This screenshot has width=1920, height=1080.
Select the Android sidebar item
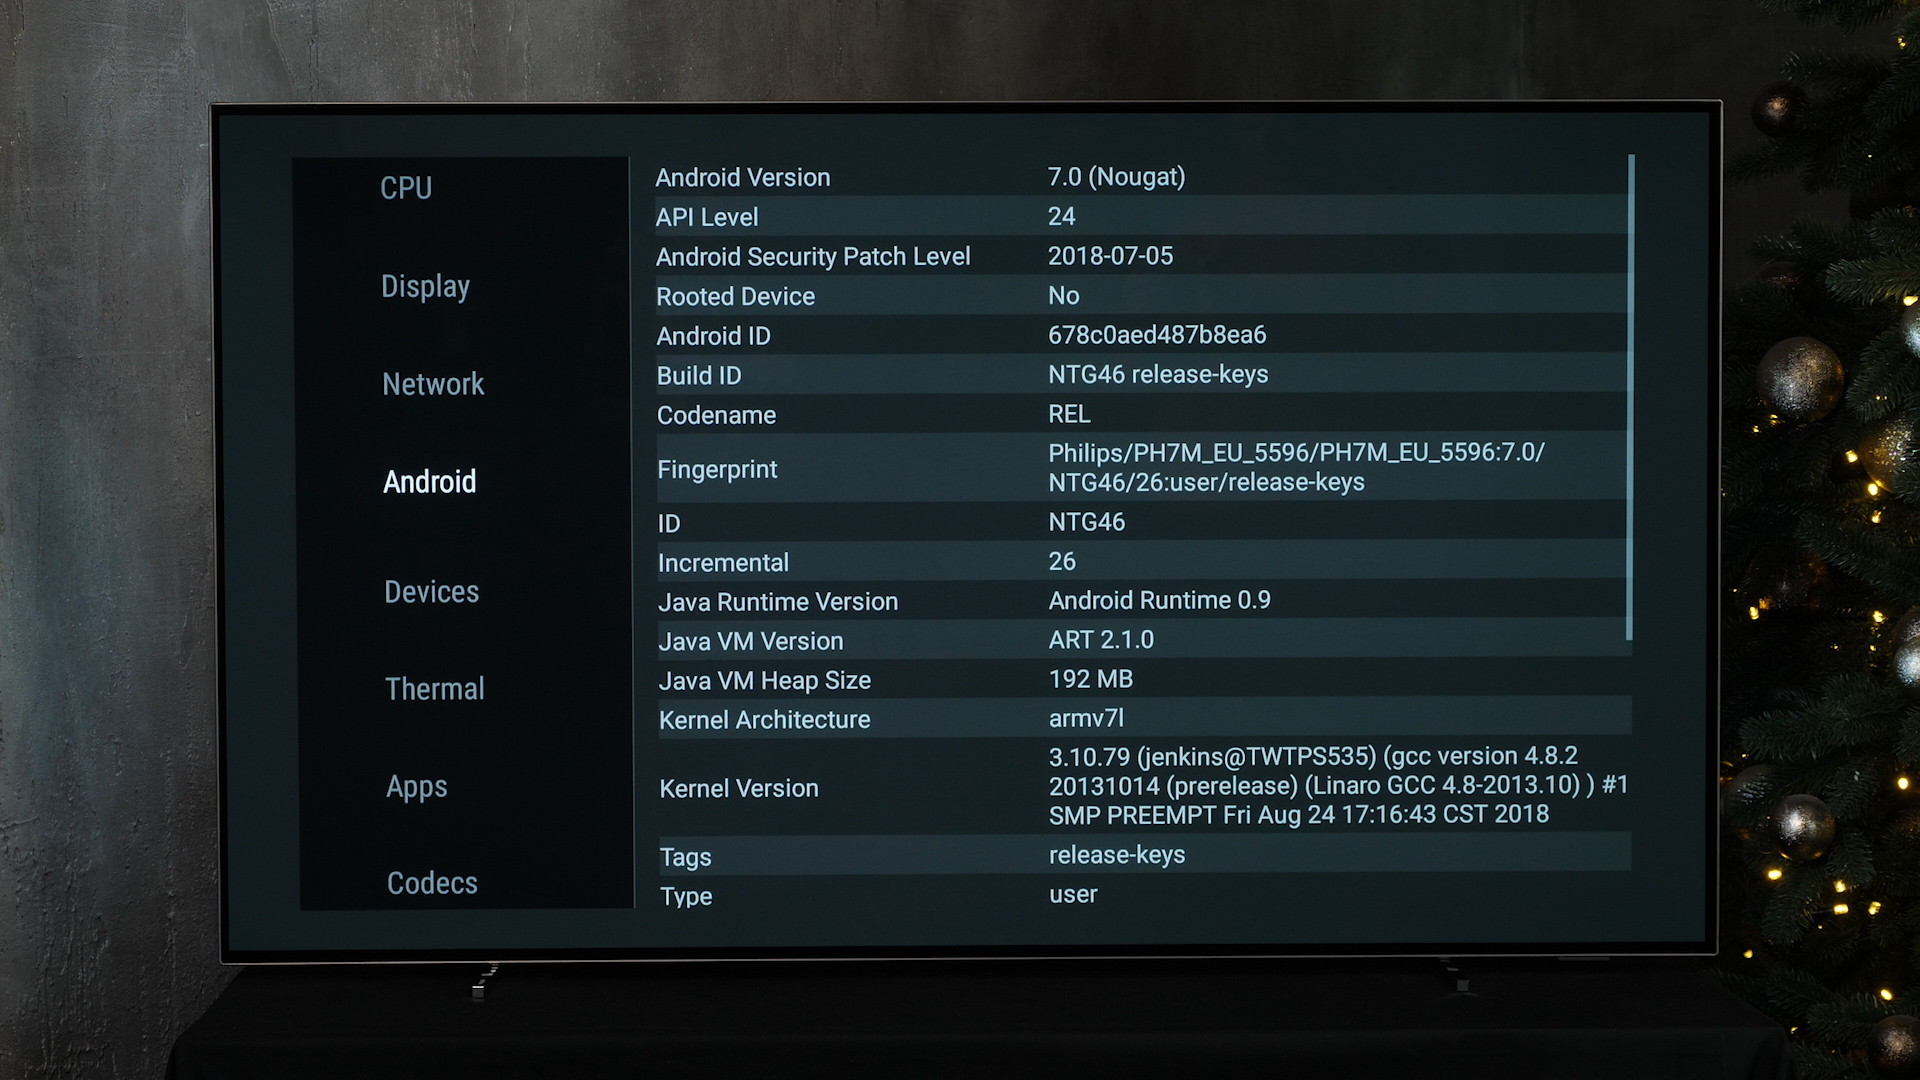[x=430, y=482]
